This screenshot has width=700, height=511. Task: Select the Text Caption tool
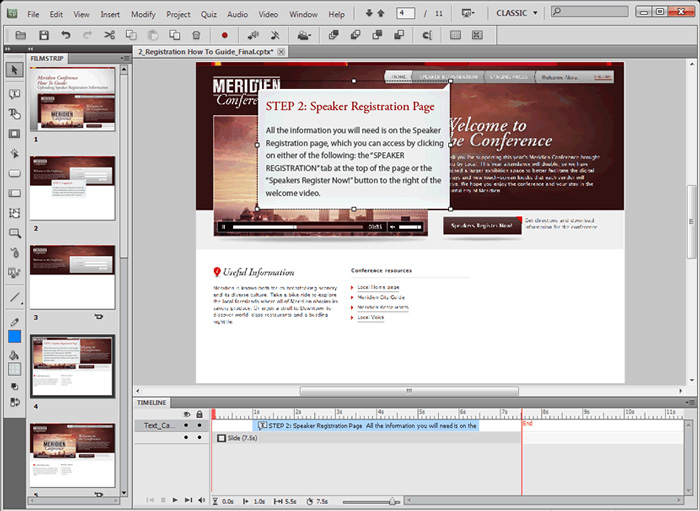tap(14, 93)
